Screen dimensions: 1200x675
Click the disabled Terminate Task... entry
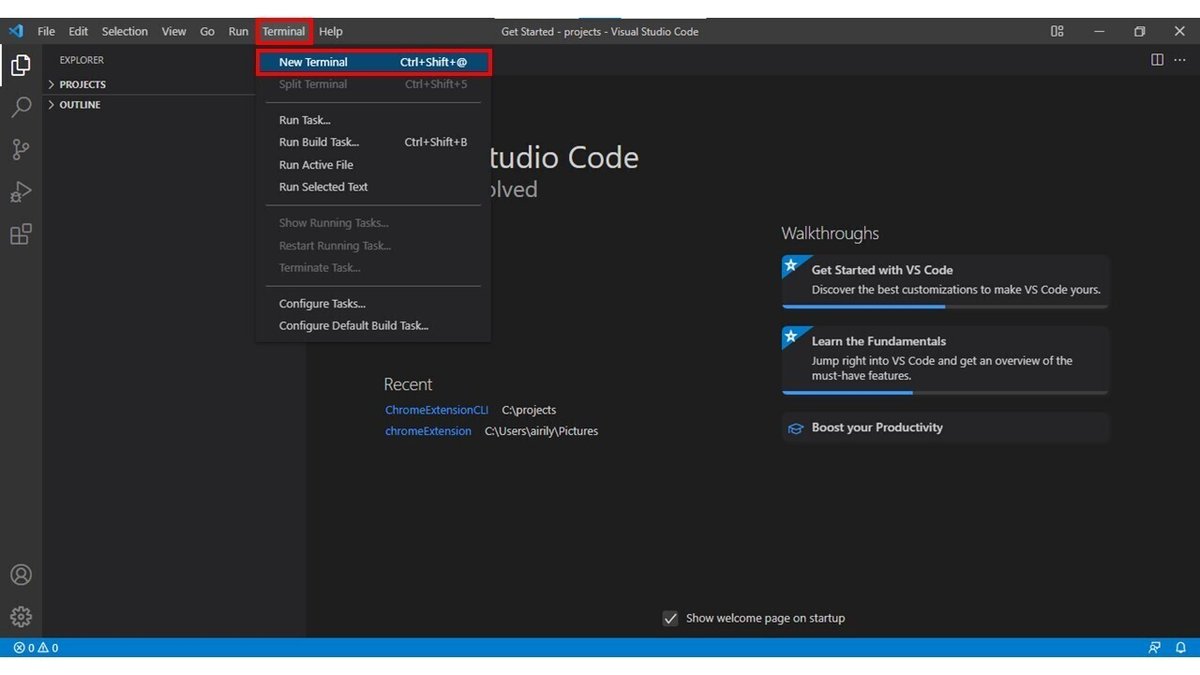click(373, 267)
